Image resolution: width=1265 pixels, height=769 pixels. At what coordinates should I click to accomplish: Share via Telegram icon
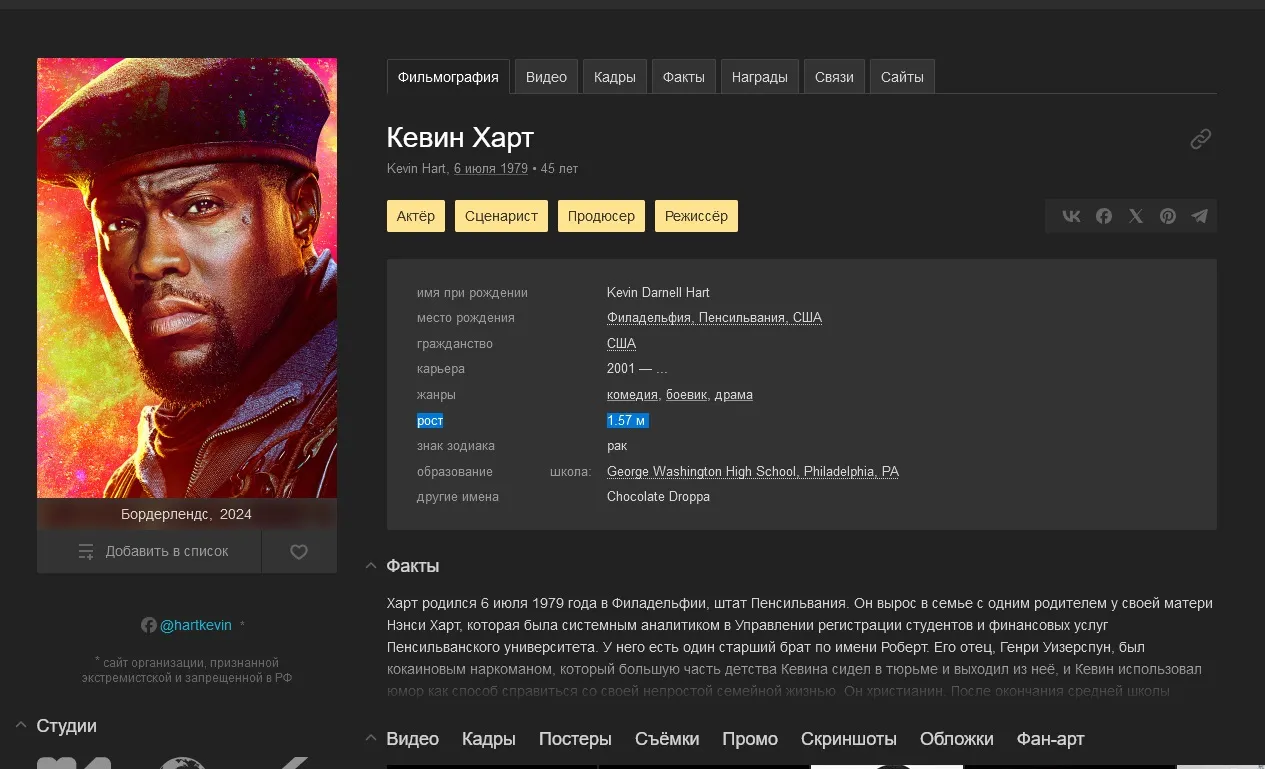[x=1200, y=216]
